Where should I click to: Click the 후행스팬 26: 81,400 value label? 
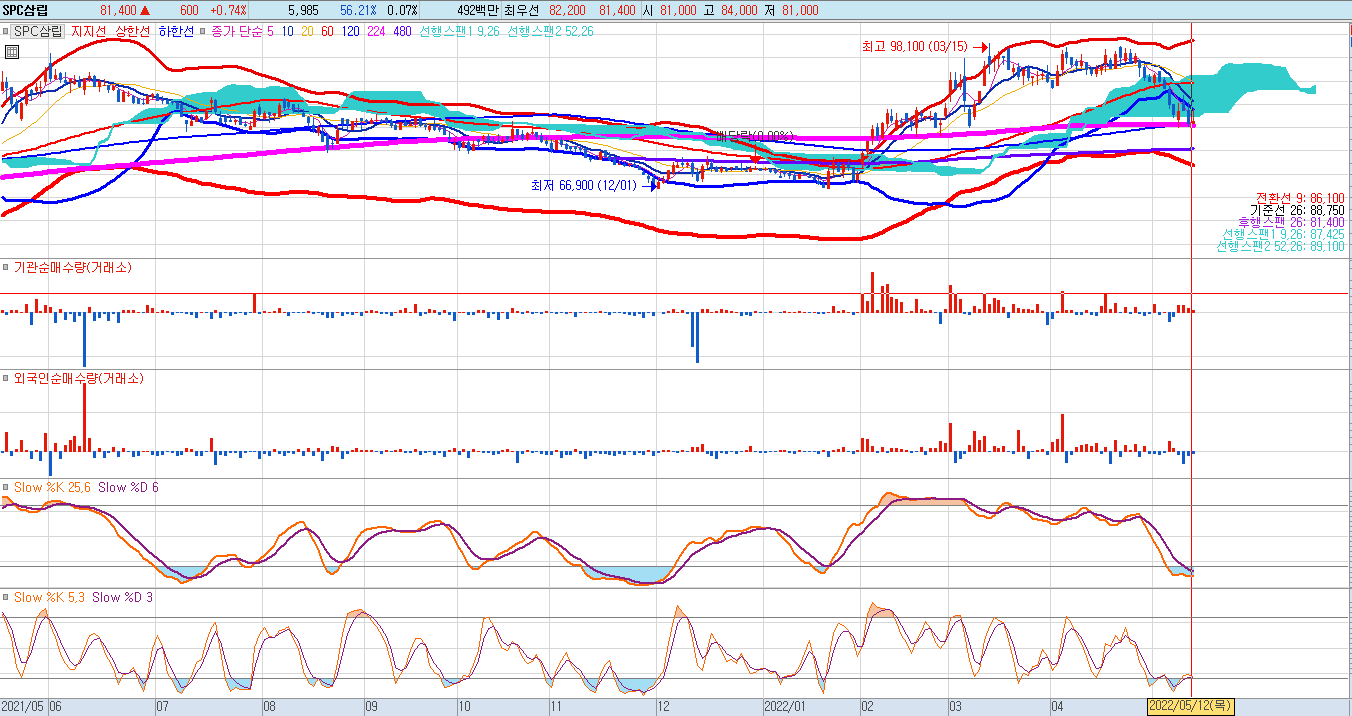pos(1292,221)
